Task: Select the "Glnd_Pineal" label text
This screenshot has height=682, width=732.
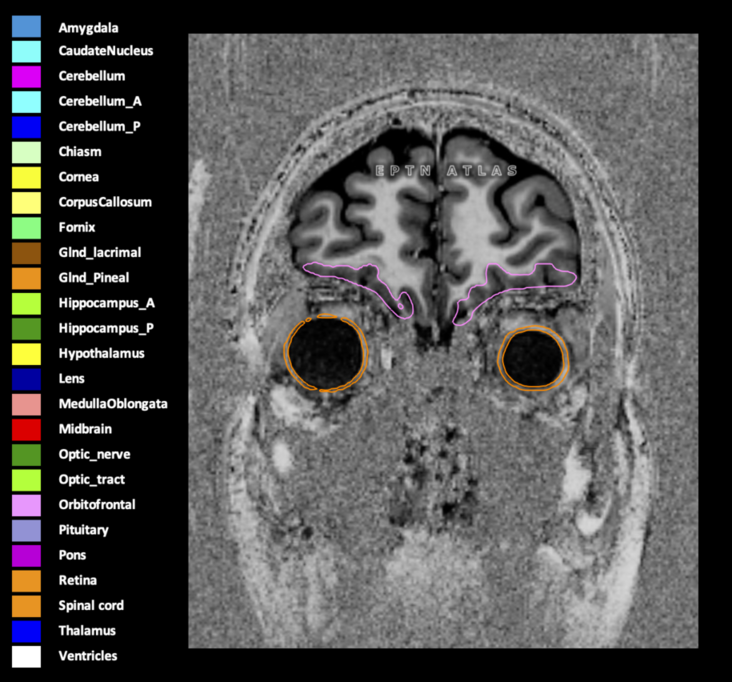Action: point(94,278)
